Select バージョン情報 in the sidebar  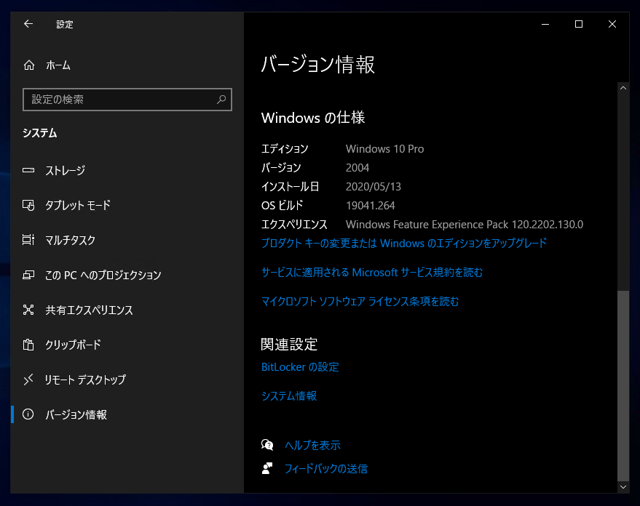(76, 415)
